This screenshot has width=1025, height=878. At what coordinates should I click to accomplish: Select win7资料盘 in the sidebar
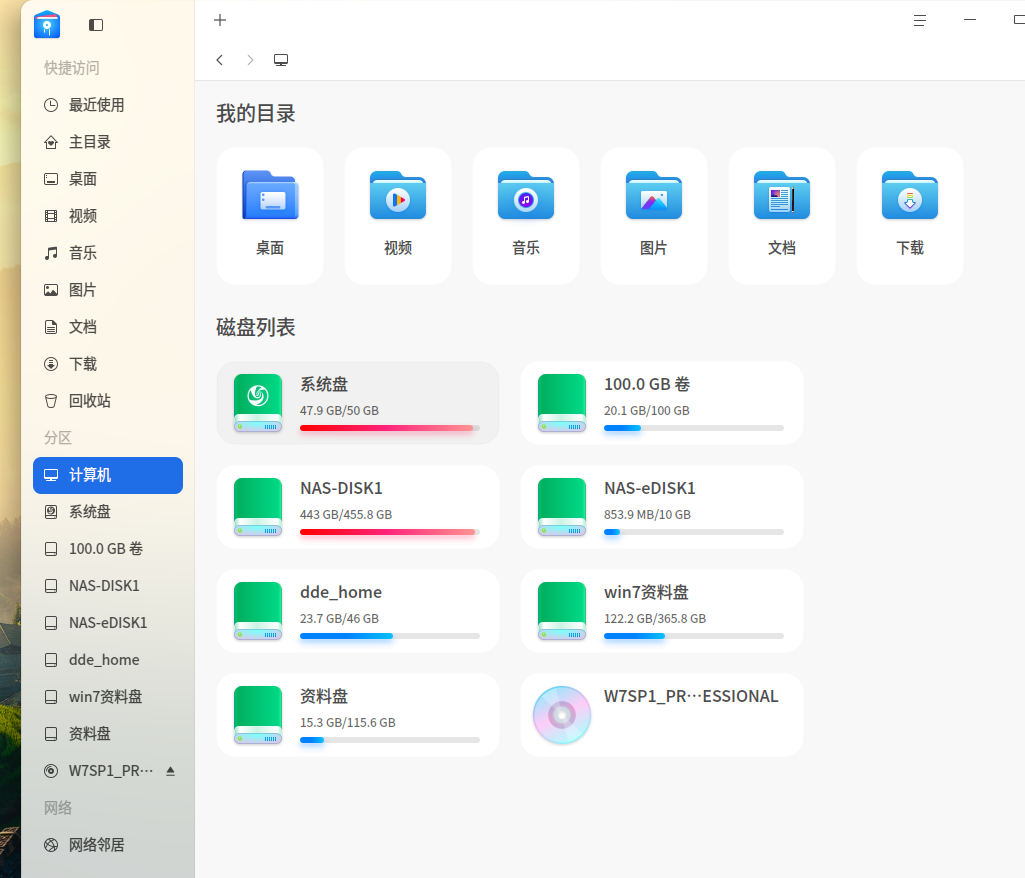108,697
